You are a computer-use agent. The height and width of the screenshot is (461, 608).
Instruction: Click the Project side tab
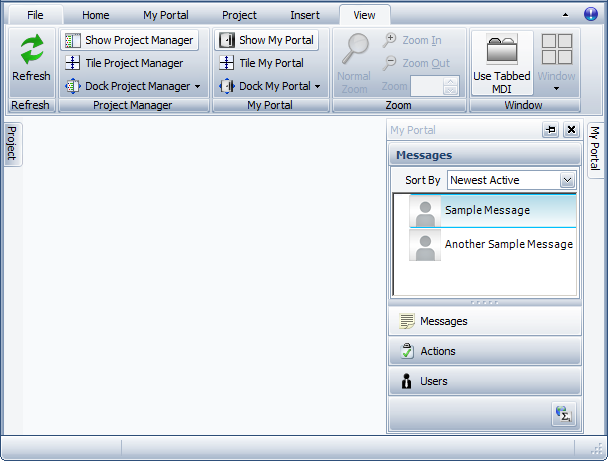click(x=12, y=144)
